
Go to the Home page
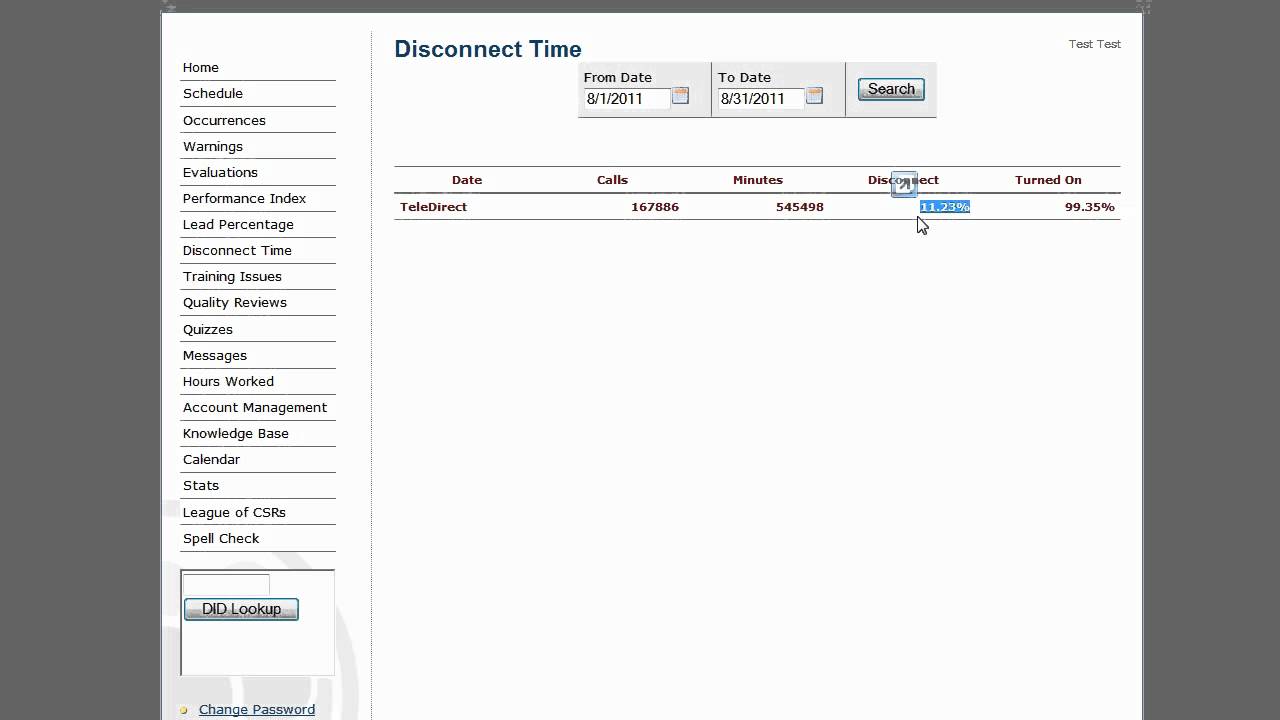[x=201, y=68]
